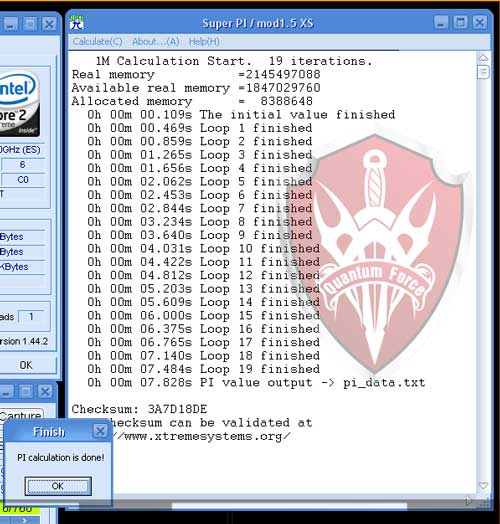
Task: Click the 'Loop 10 finished' line
Action: coord(204,248)
